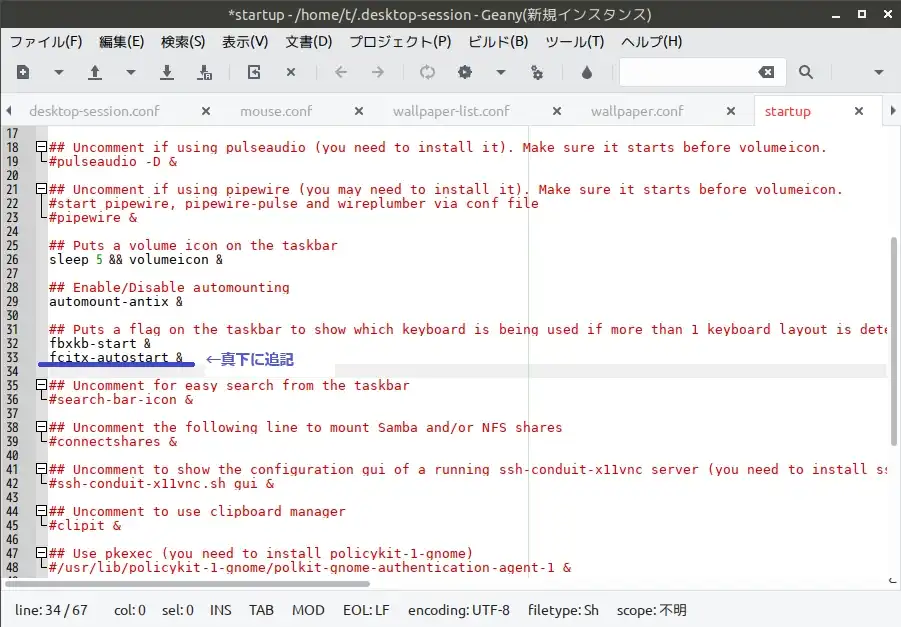Viewport: 901px width, 627px height.
Task: Click the Compile toolbar icon
Action: pyautogui.click(x=428, y=72)
